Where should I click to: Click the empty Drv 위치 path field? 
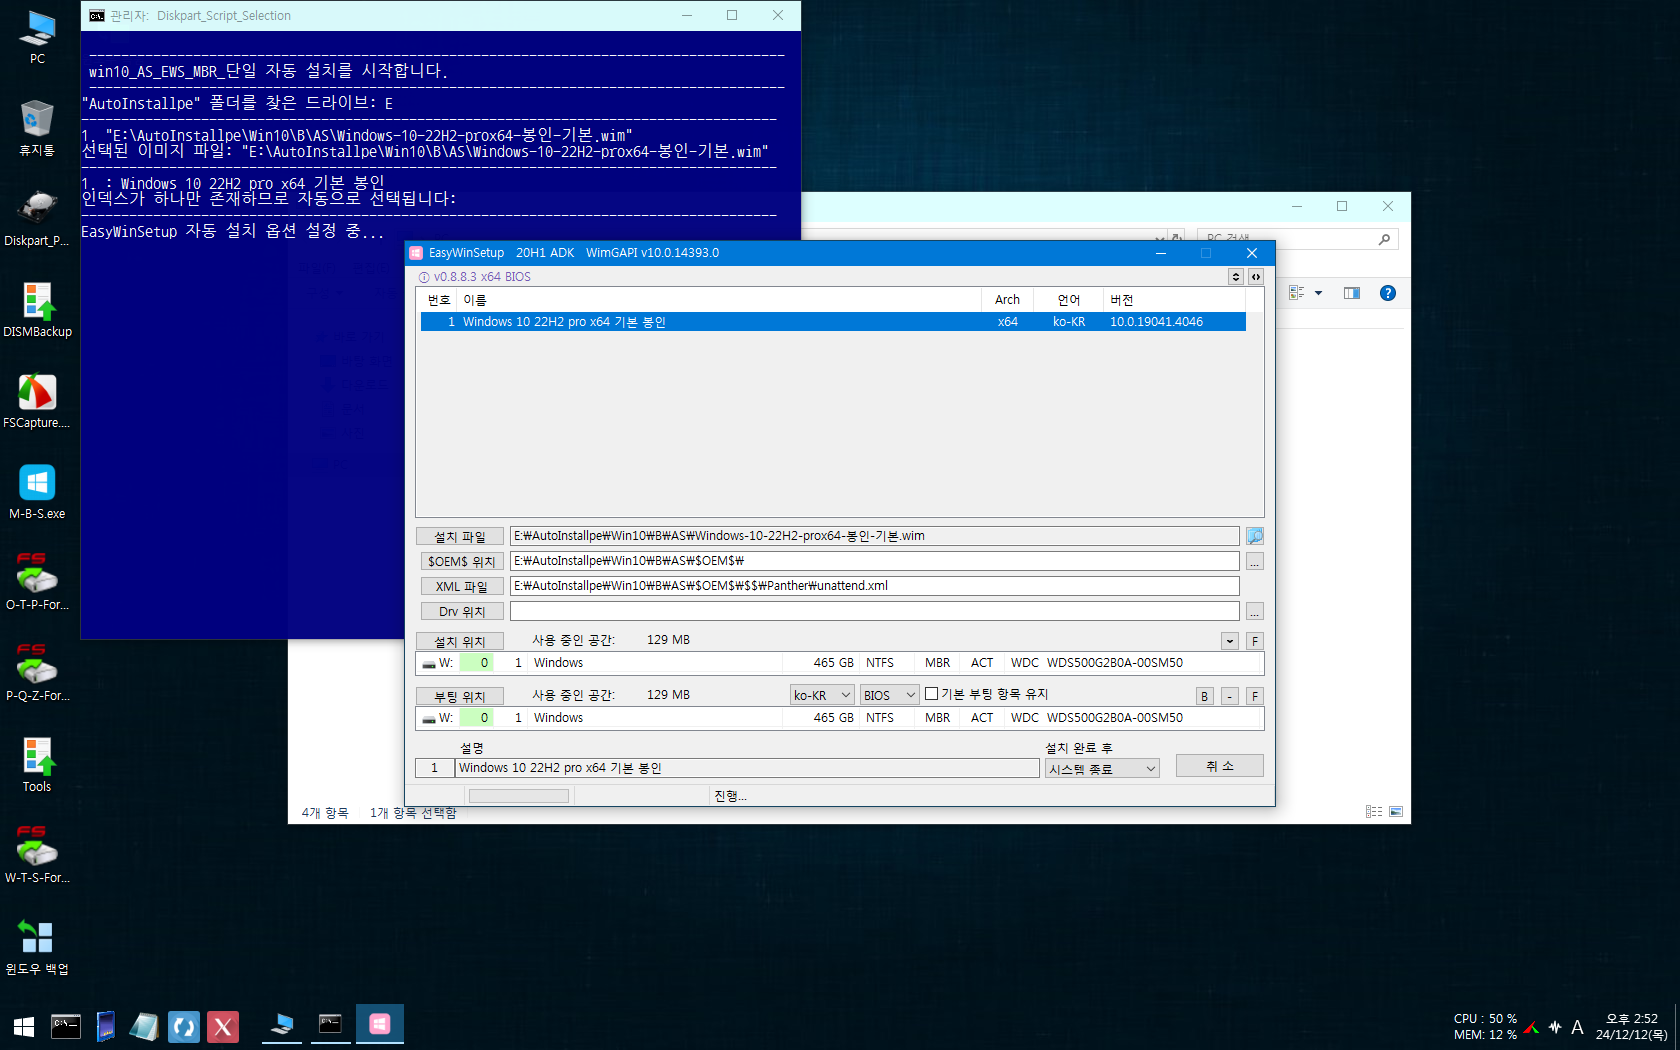coord(875,611)
